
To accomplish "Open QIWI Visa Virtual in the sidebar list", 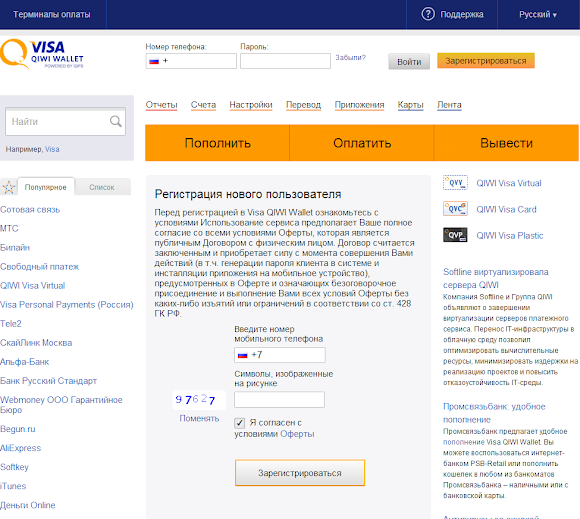I will [x=33, y=286].
